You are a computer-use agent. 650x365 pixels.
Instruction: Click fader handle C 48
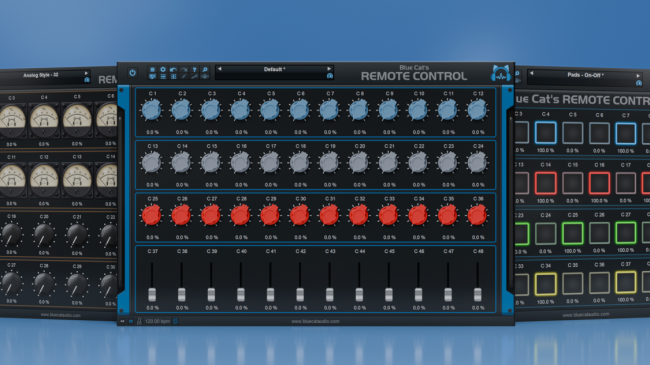[x=478, y=294]
